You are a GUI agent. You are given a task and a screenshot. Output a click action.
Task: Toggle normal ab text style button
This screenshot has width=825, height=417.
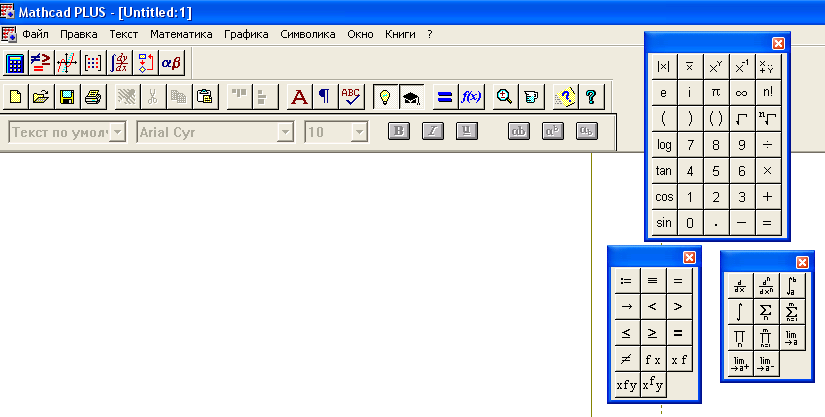519,131
